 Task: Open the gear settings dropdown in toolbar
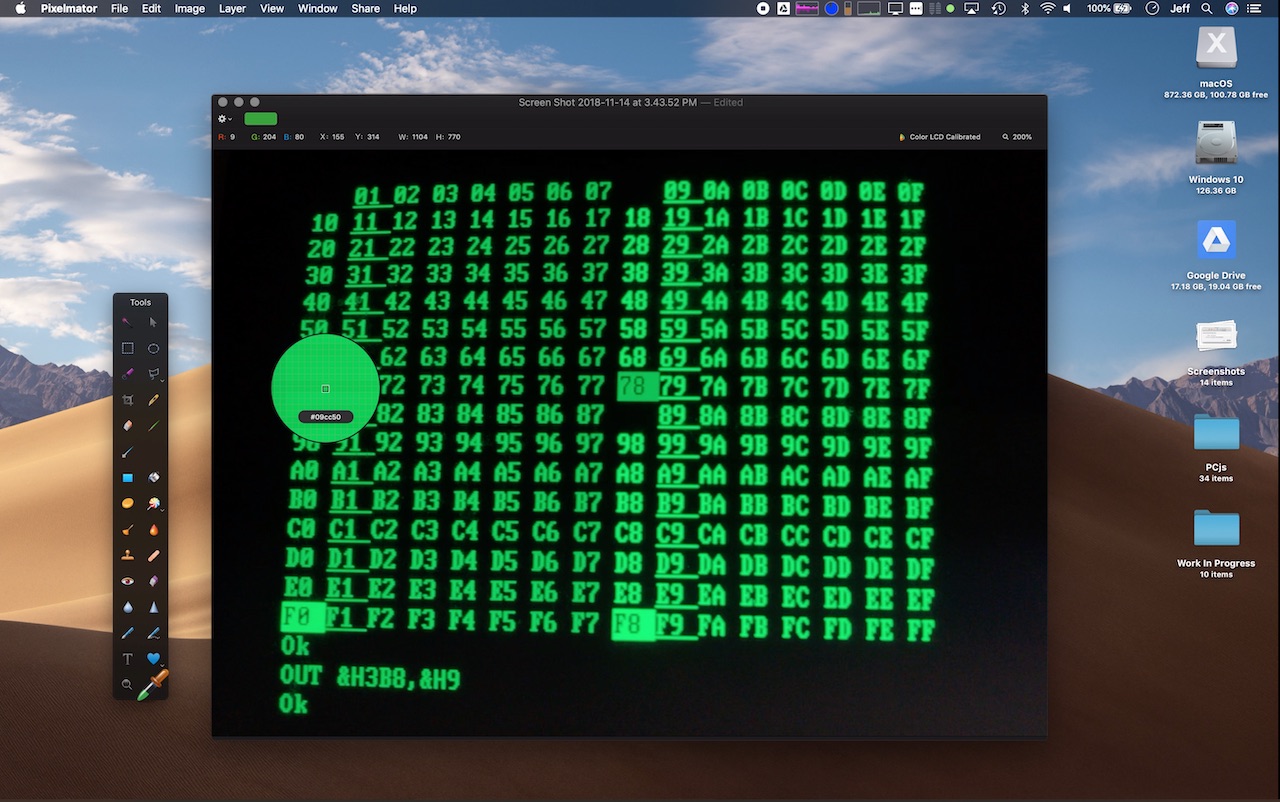pos(222,118)
